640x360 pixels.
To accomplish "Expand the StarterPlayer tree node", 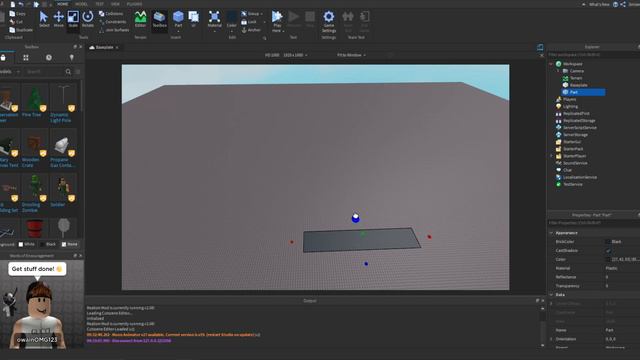I will pos(551,156).
